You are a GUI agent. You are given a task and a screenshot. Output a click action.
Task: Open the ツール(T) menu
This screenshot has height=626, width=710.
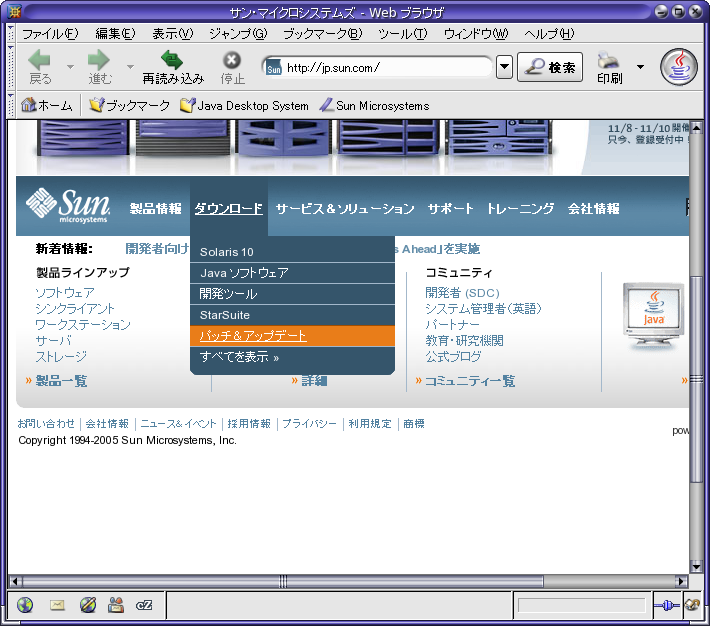403,34
